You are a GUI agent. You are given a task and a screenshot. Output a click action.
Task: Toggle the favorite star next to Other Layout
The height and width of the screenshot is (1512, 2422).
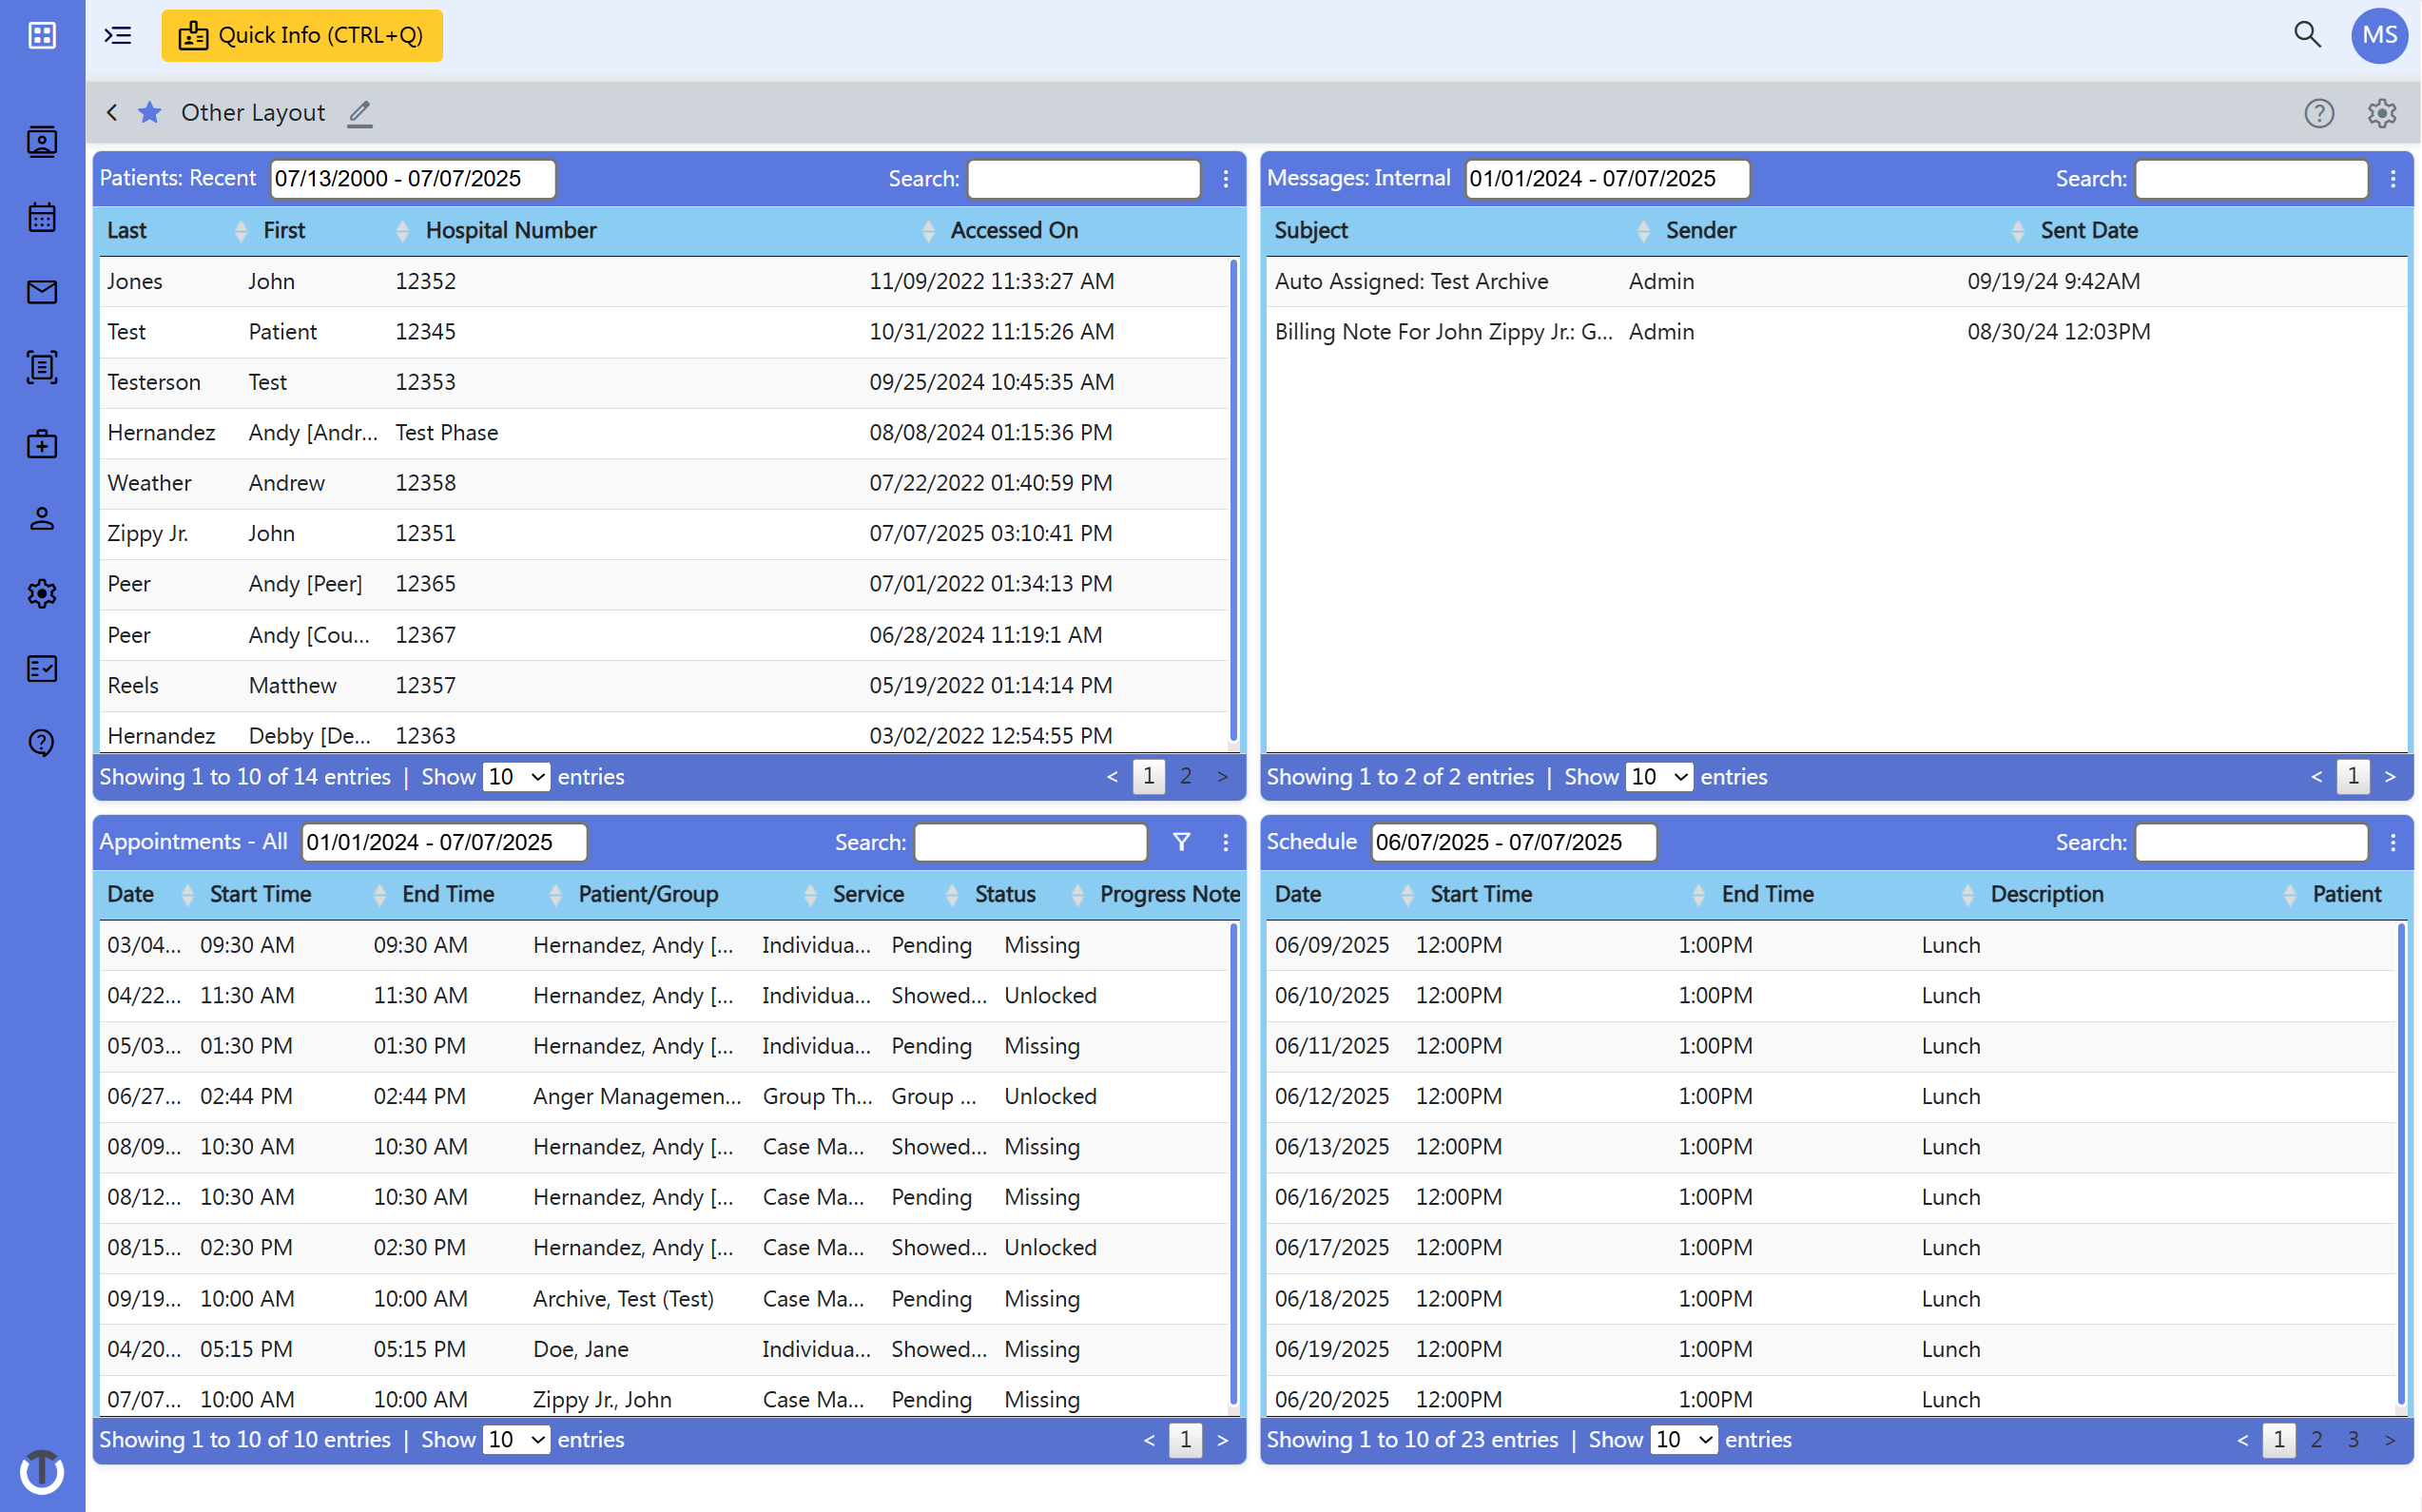(x=149, y=112)
